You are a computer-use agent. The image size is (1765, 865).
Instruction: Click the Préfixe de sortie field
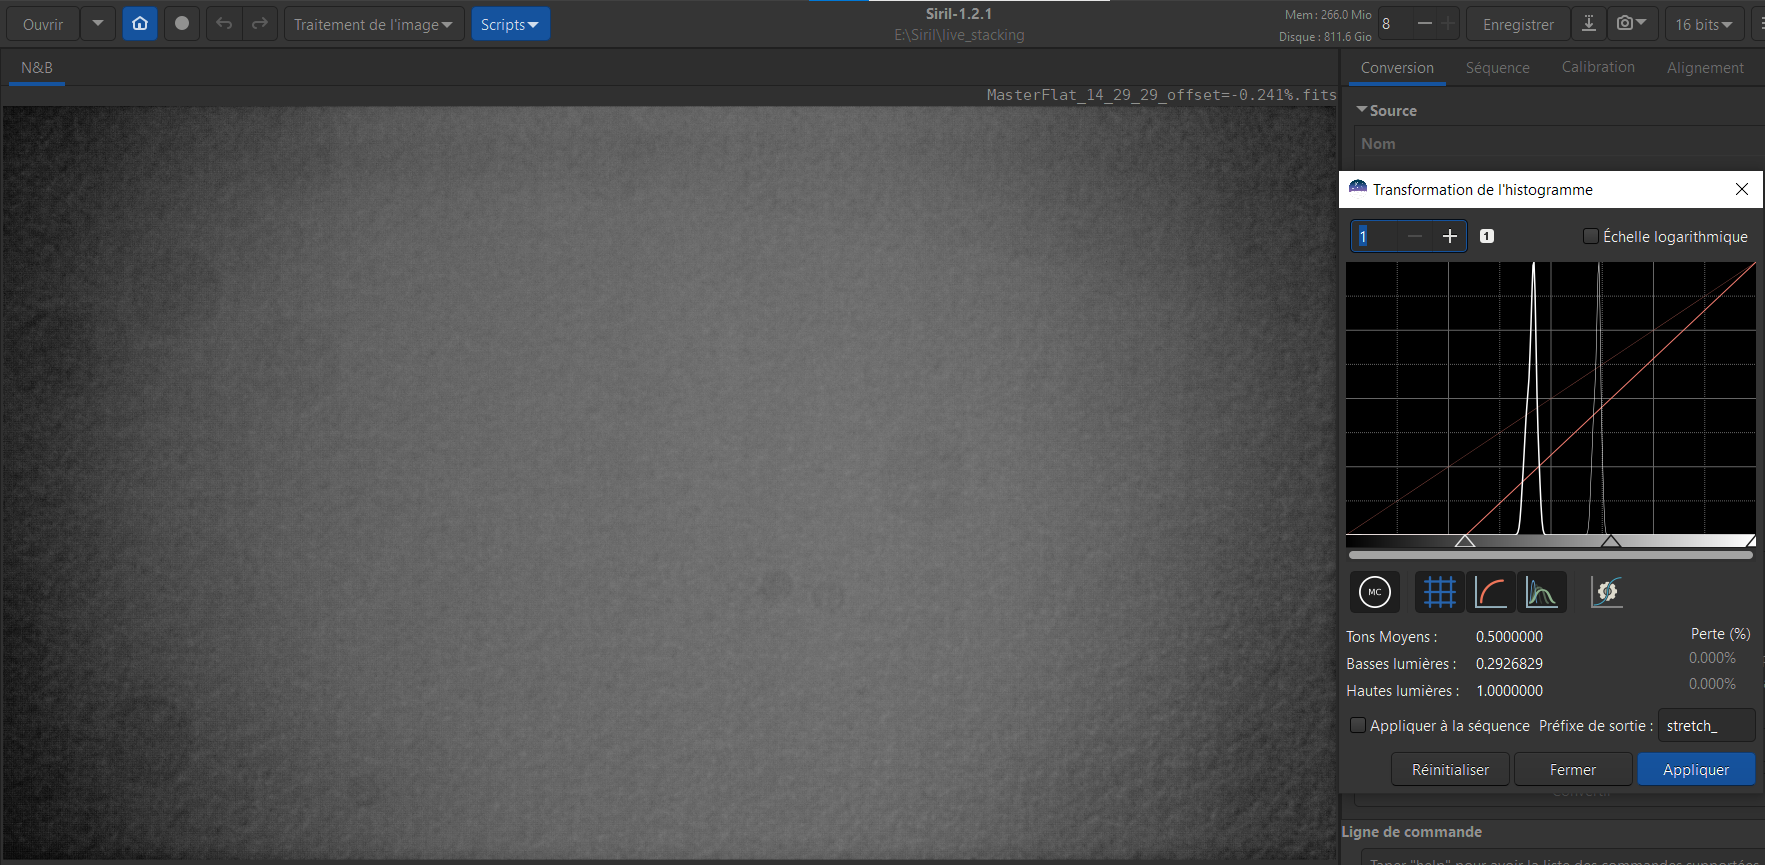pyautogui.click(x=1706, y=725)
